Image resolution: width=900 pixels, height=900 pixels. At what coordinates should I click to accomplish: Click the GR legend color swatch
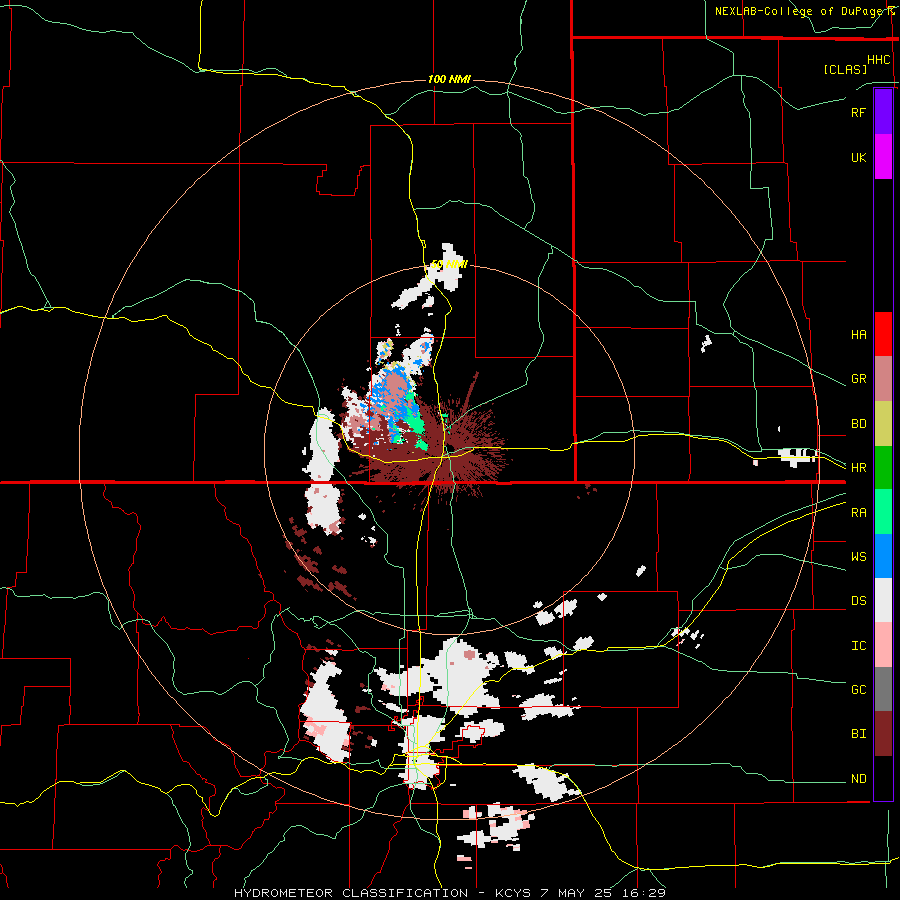883,378
